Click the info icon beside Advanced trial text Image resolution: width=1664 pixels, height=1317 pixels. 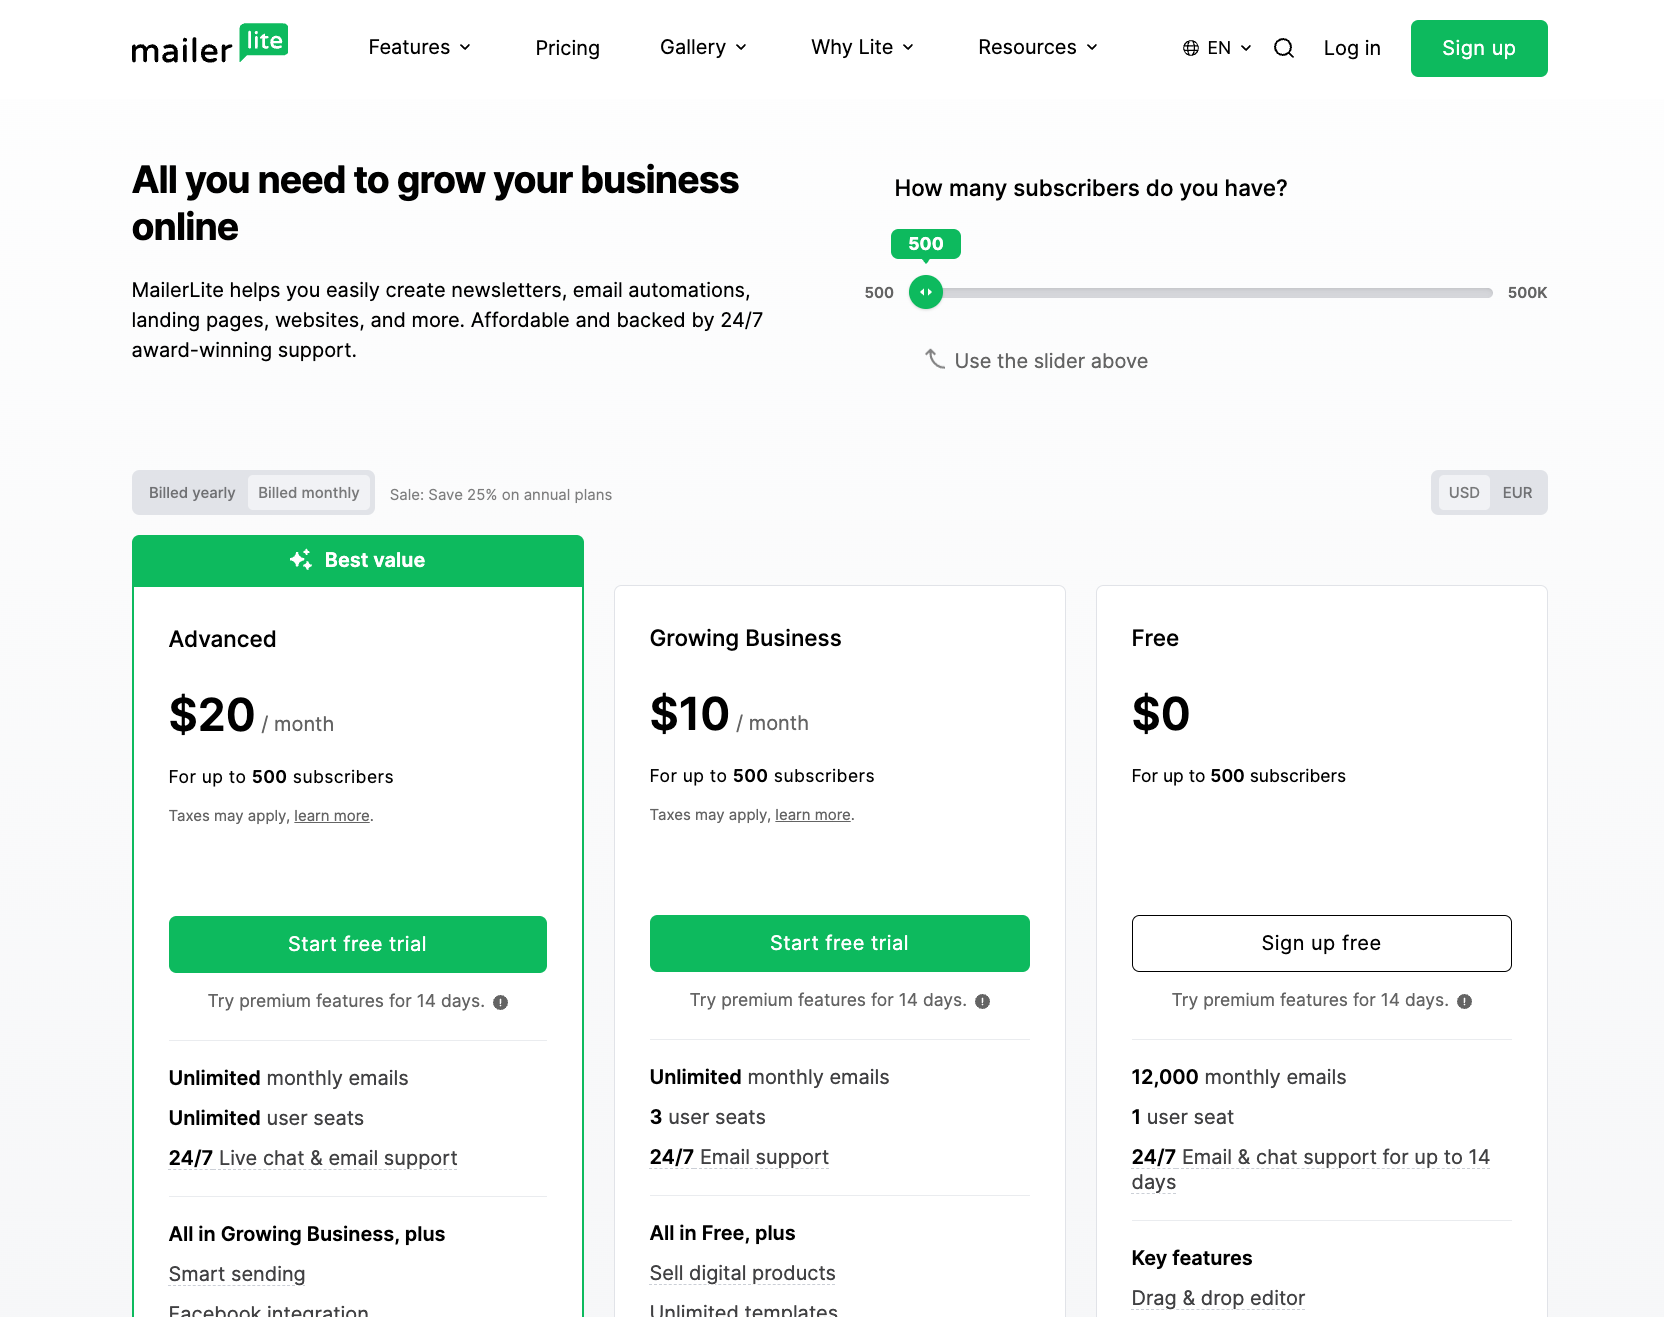coord(501,1001)
